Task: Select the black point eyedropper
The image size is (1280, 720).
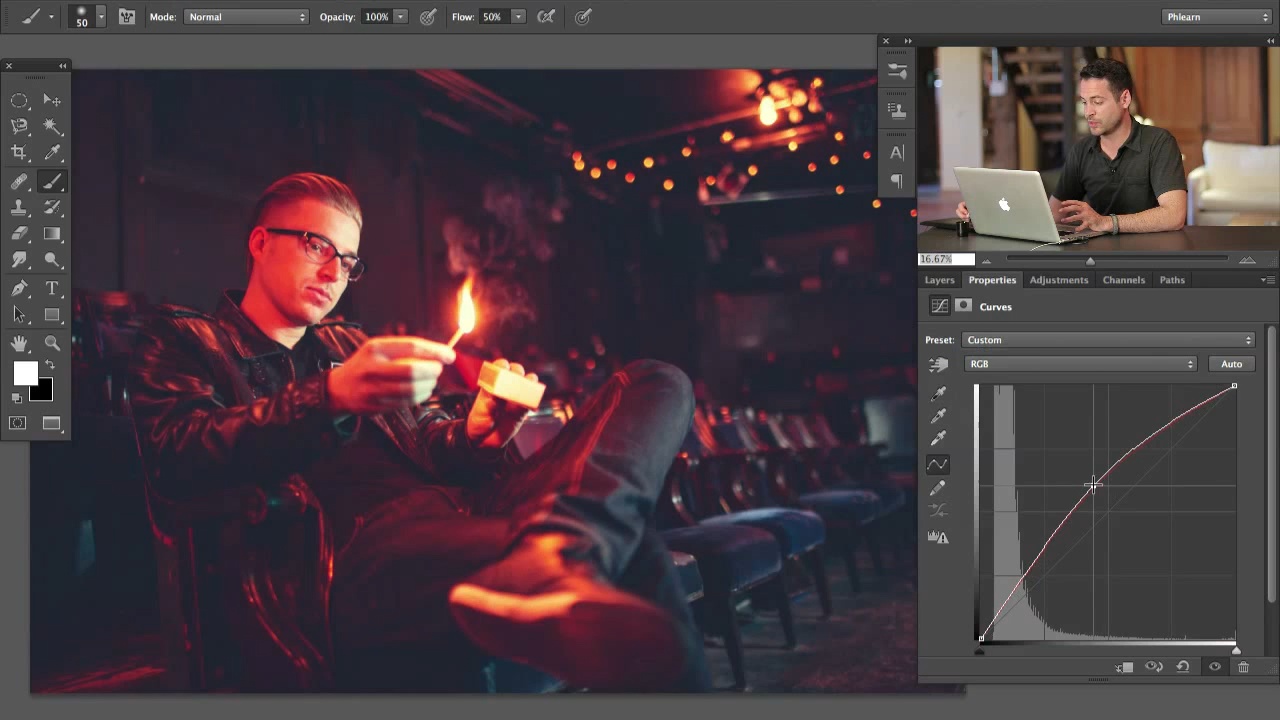Action: (x=938, y=394)
